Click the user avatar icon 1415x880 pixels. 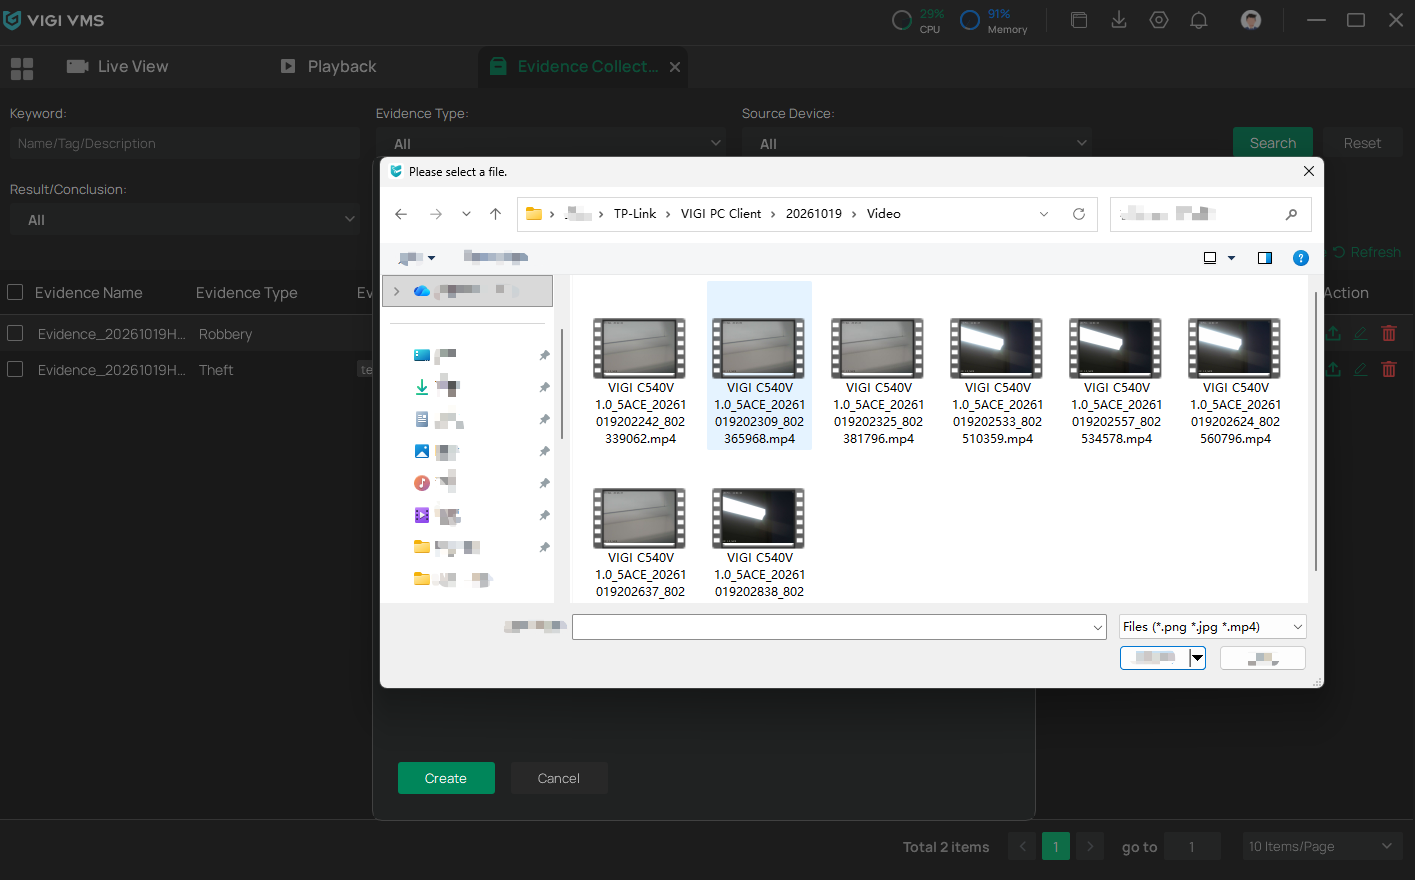pyautogui.click(x=1251, y=20)
